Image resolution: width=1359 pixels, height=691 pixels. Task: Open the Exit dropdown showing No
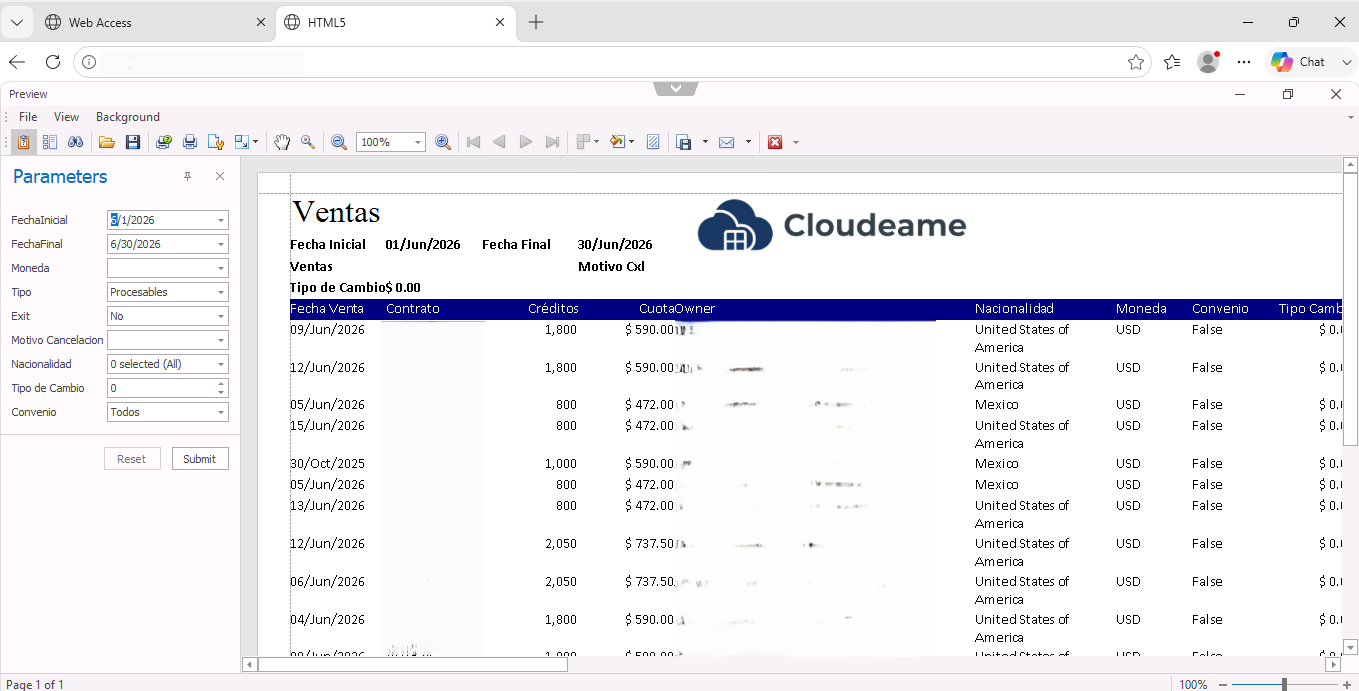click(x=220, y=316)
